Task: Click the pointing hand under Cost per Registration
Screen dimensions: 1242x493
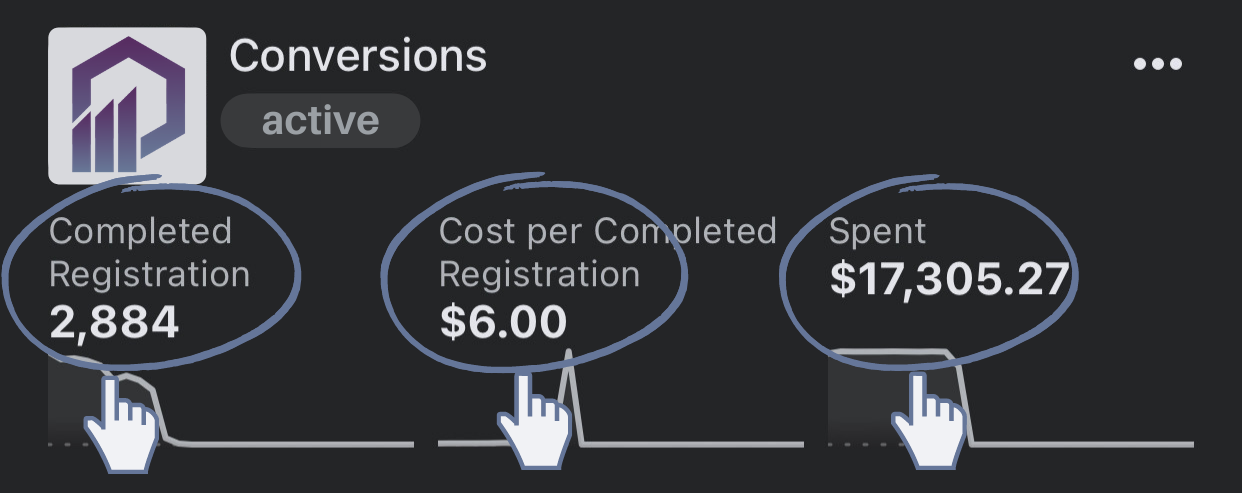Action: click(533, 421)
